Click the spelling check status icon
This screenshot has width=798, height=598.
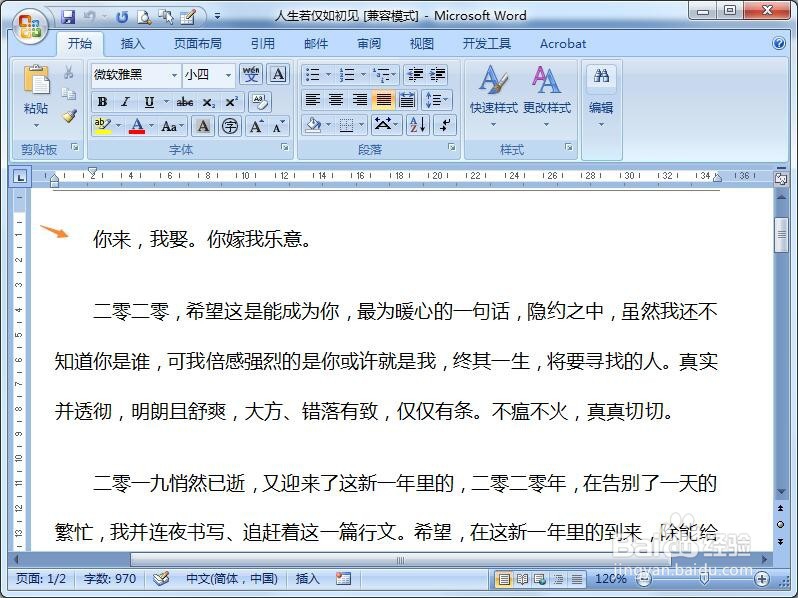[161, 579]
